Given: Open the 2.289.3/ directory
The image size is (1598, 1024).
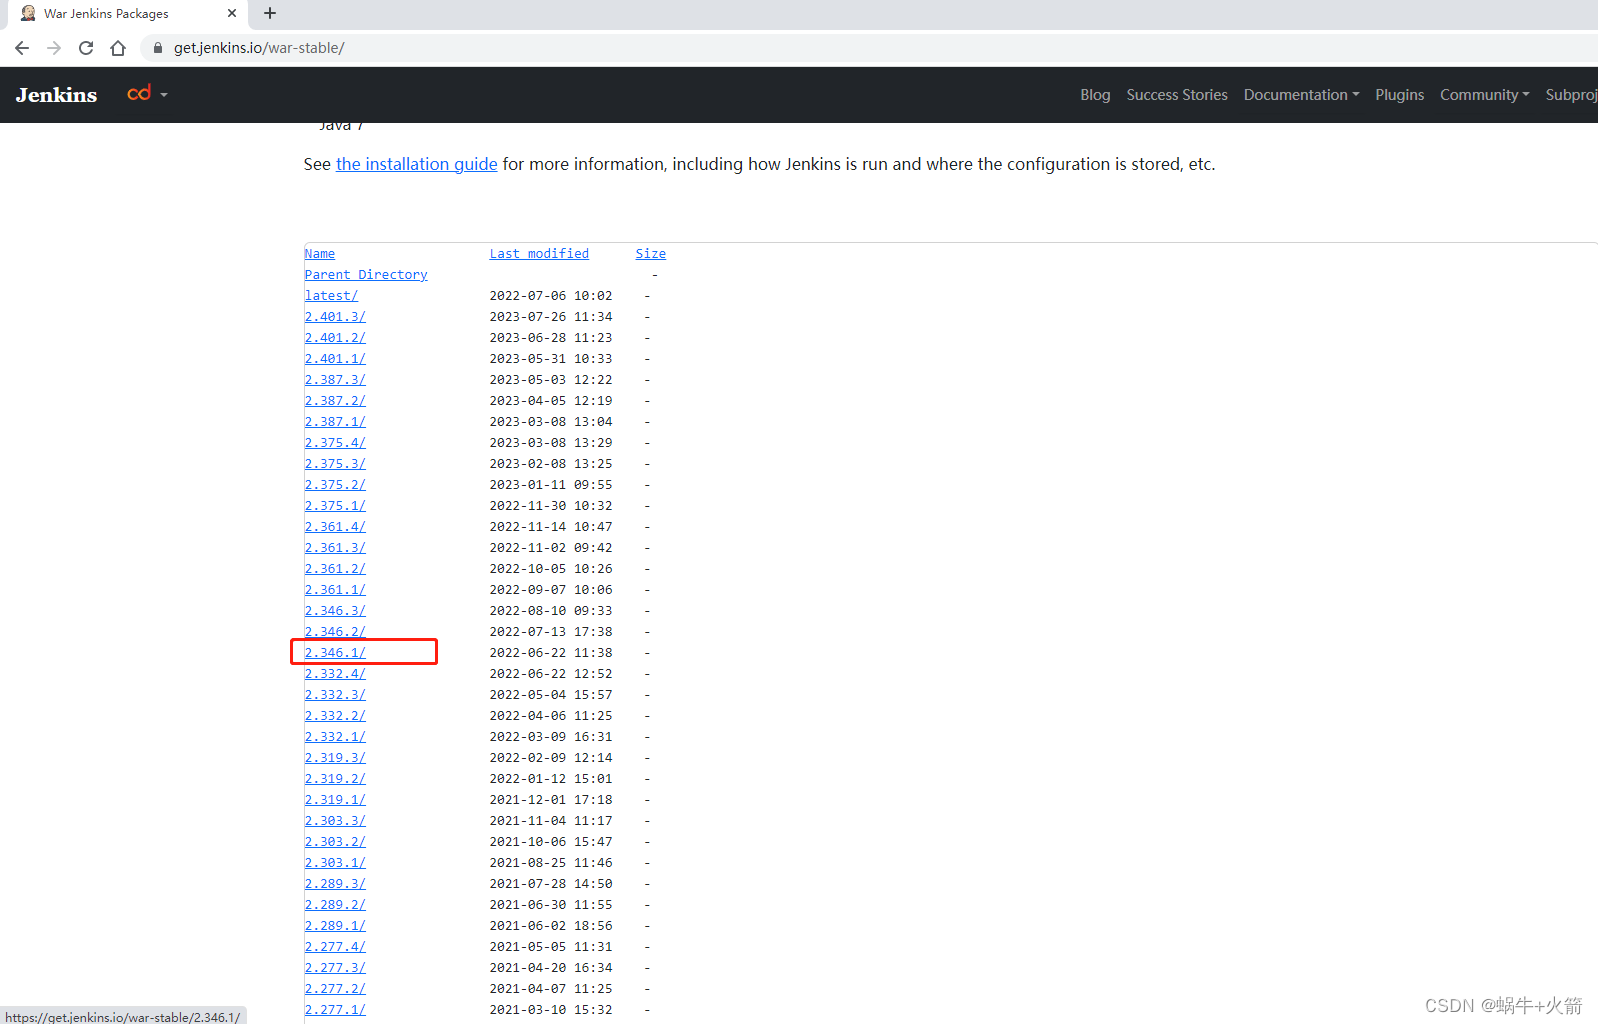Looking at the screenshot, I should click(x=335, y=884).
